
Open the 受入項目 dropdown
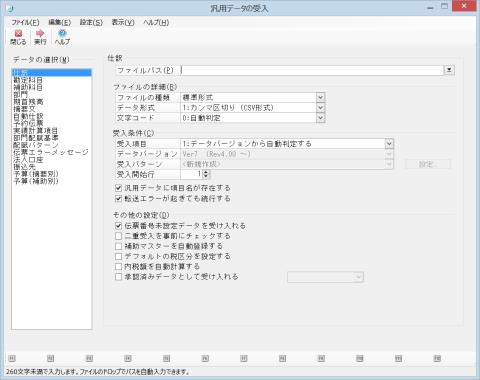click(389, 144)
